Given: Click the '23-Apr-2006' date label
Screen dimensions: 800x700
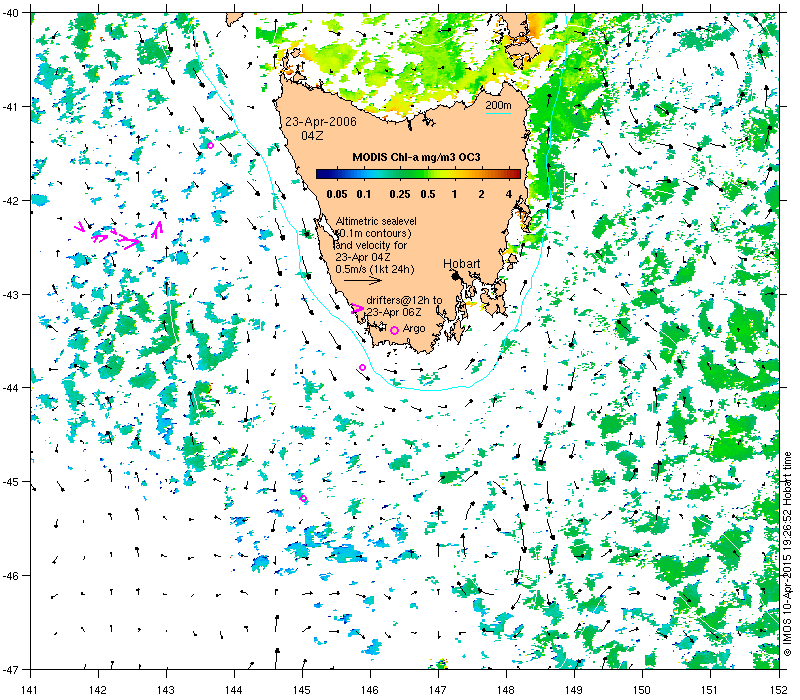Looking at the screenshot, I should pyautogui.click(x=320, y=122).
